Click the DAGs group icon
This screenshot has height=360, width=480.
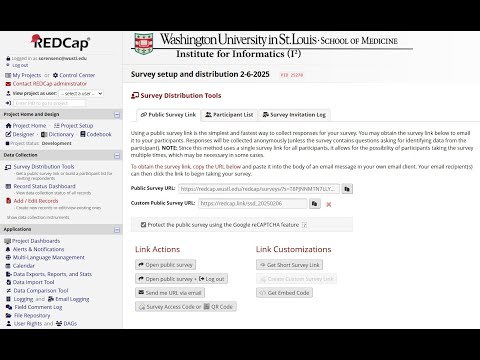(59, 324)
